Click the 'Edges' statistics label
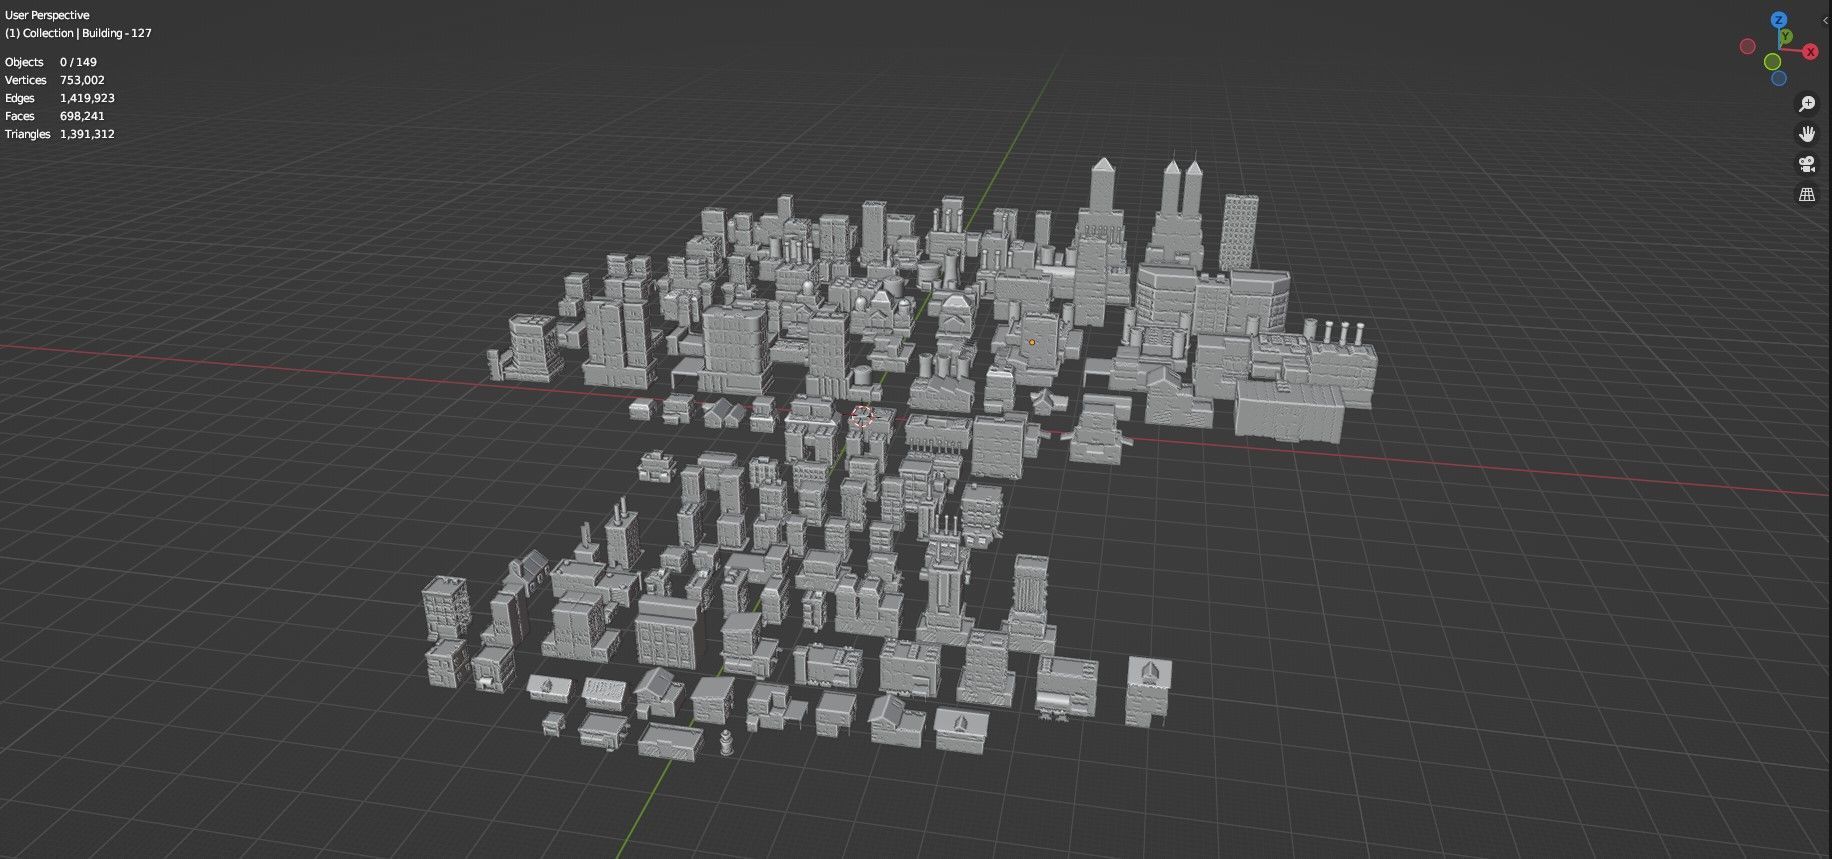This screenshot has width=1832, height=859. point(20,98)
